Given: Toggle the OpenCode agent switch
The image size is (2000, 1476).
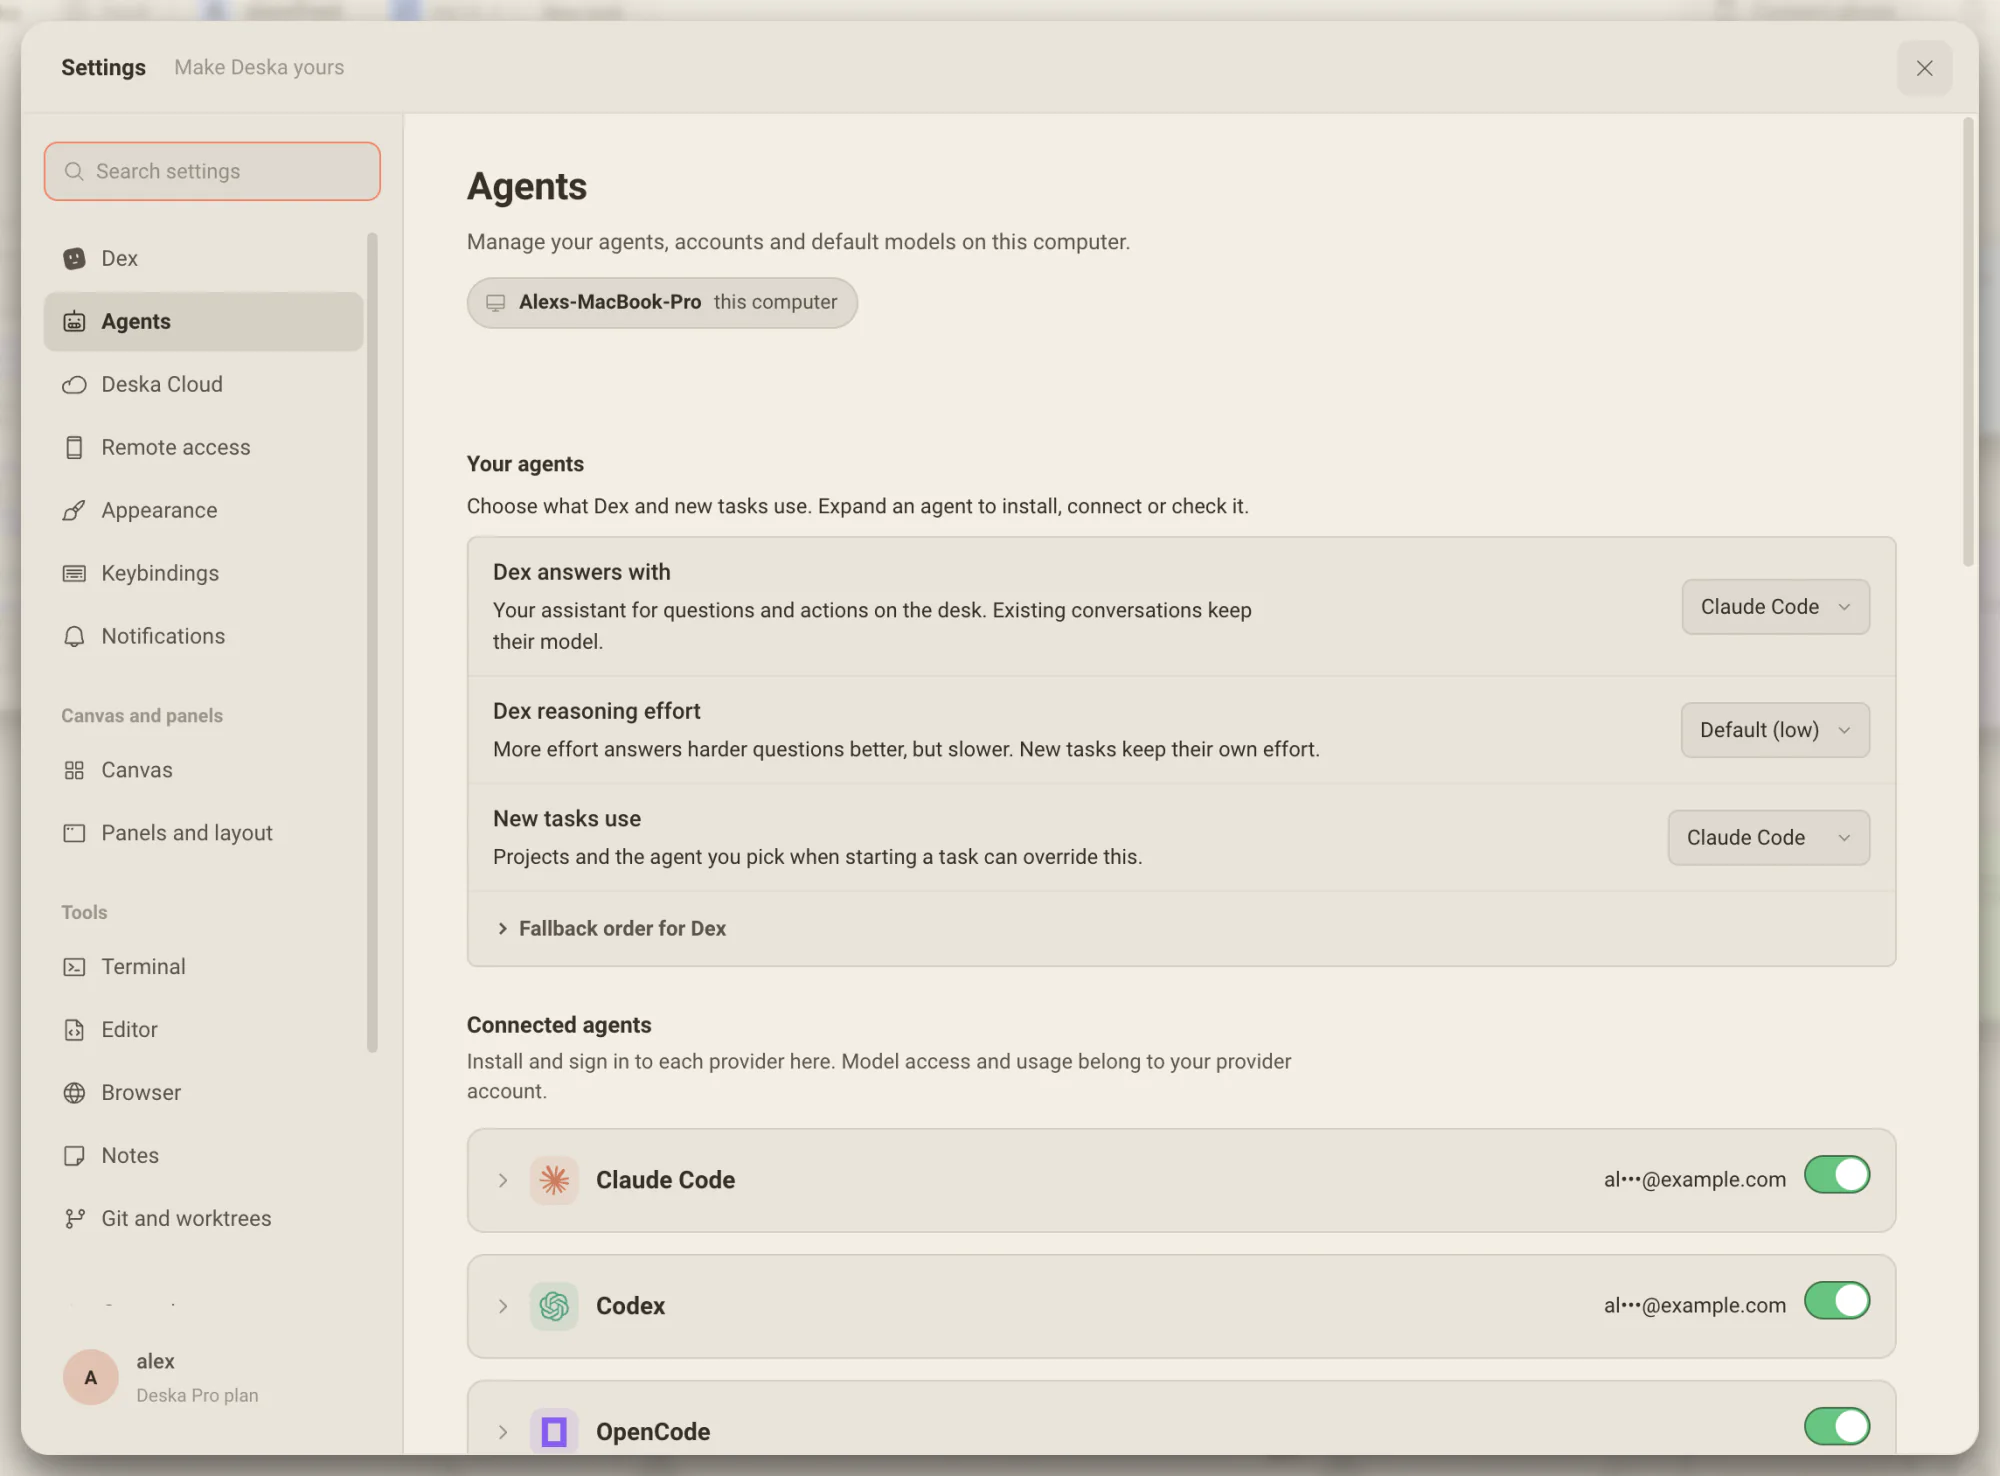Looking at the screenshot, I should coord(1837,1427).
